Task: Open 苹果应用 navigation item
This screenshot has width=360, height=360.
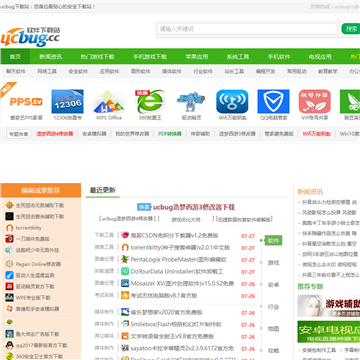Action: [197, 57]
